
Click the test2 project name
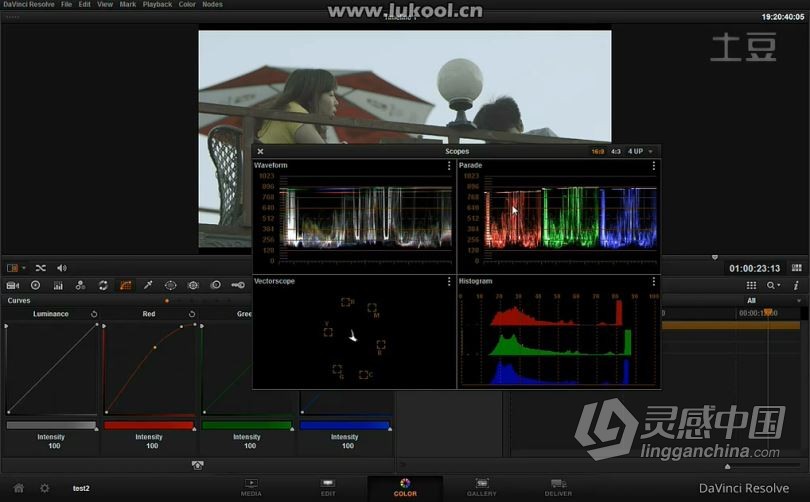coord(81,488)
